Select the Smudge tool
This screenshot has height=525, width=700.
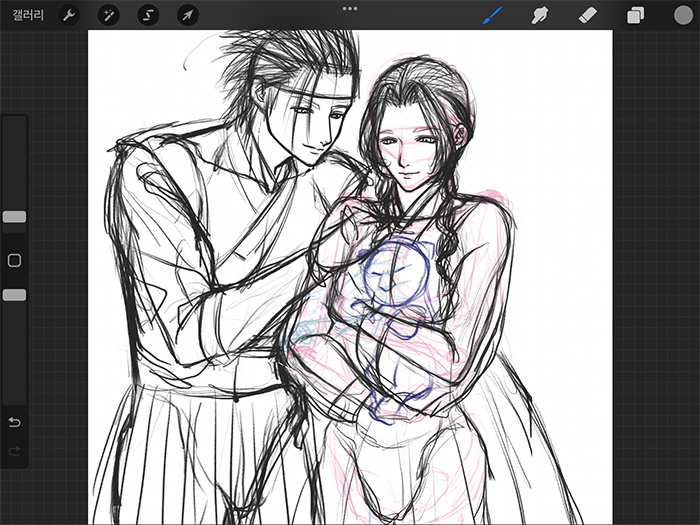tap(540, 15)
